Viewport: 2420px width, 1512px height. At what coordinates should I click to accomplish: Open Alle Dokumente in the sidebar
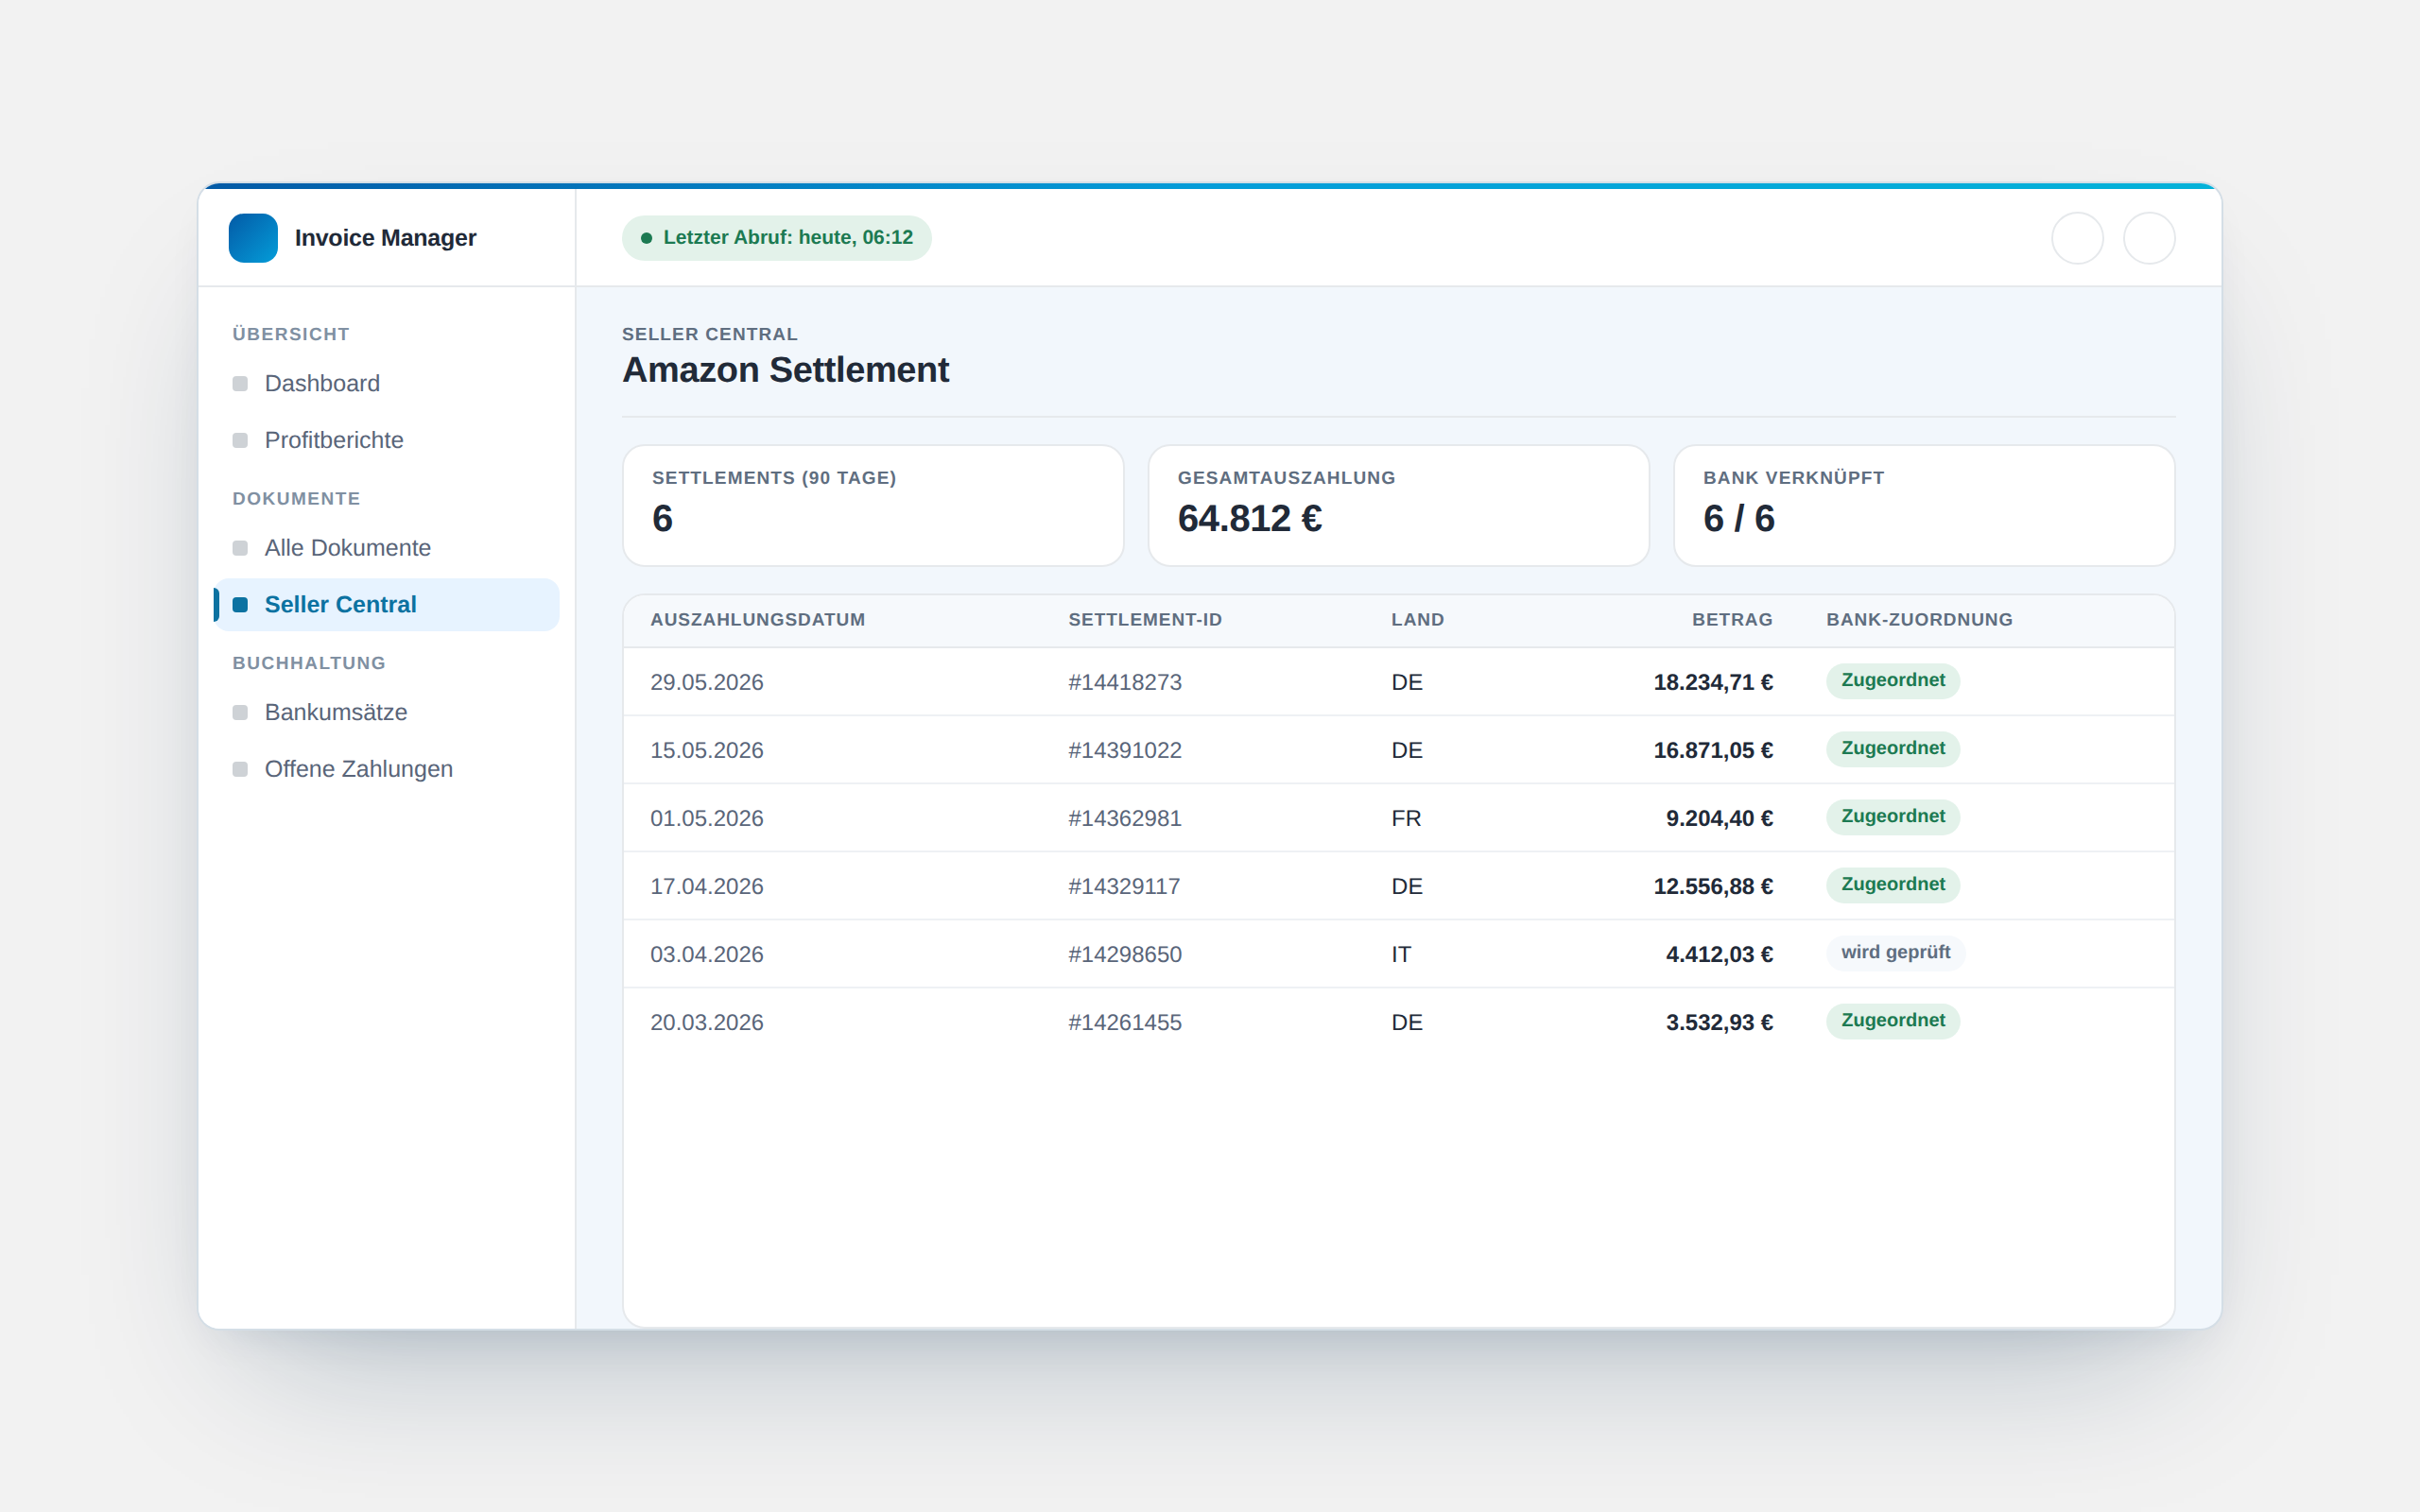[x=386, y=548]
